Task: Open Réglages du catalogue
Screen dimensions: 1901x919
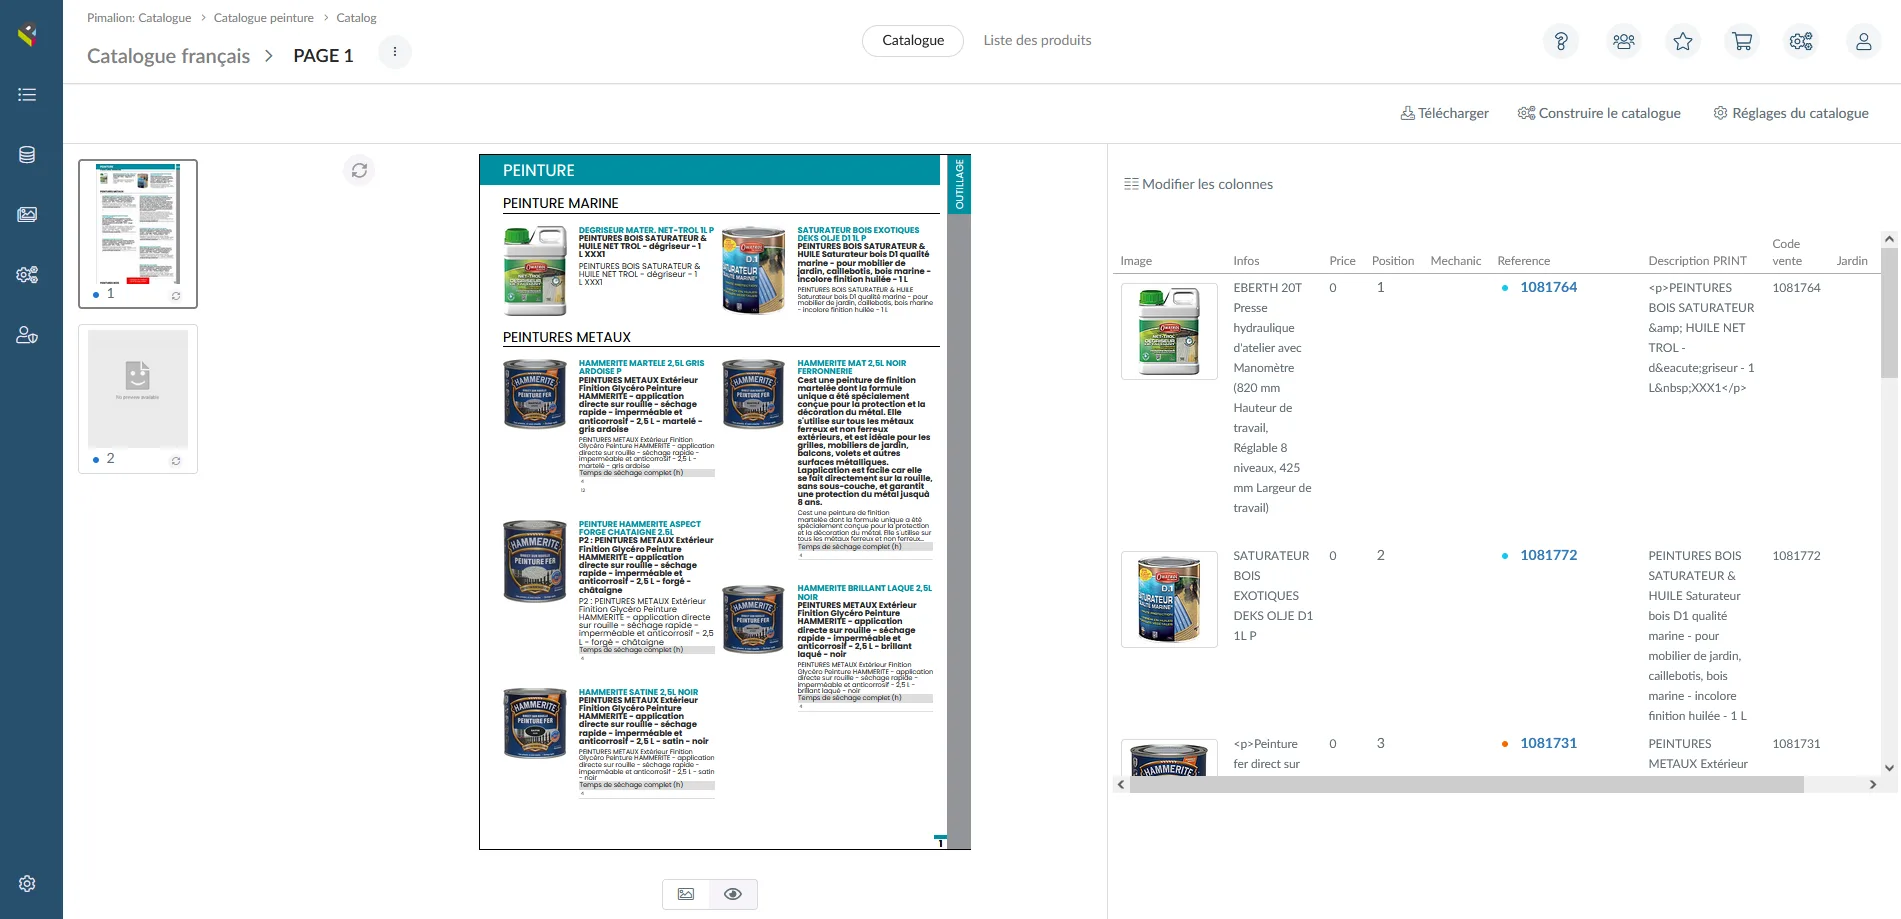Action: 1791,113
